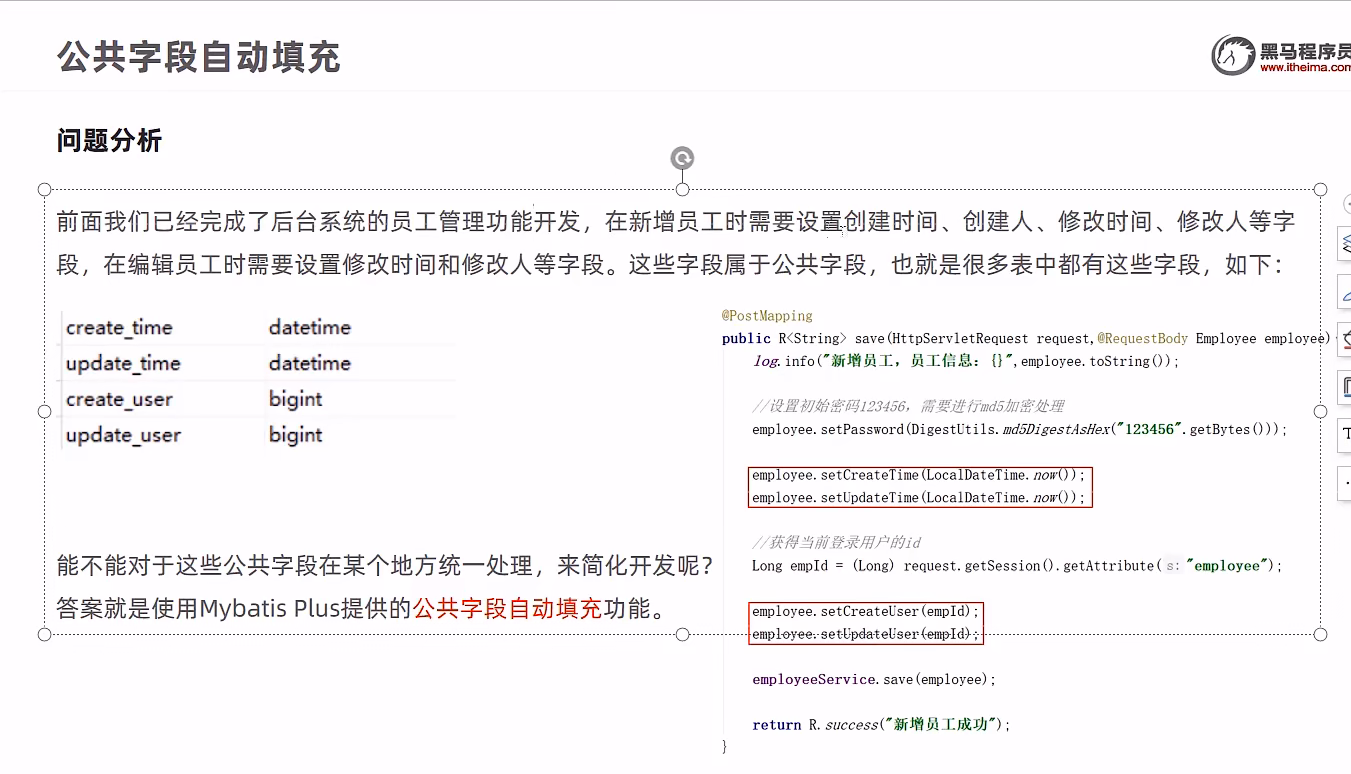Click bigint in the update_user row

pyautogui.click(x=295, y=435)
